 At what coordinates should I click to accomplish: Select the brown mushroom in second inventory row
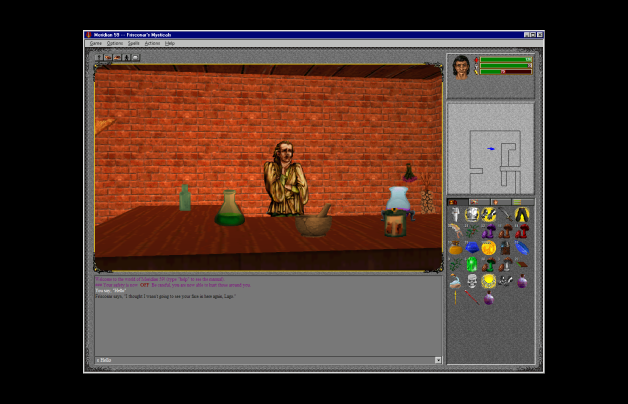click(505, 231)
